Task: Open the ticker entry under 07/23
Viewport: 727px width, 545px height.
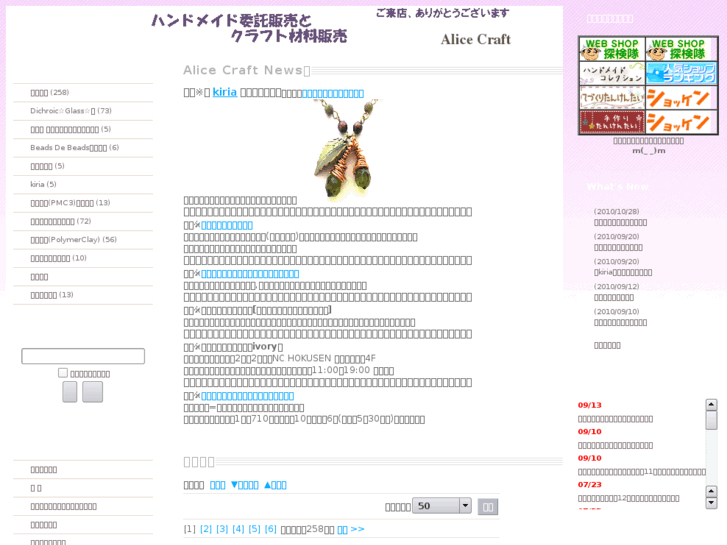Action: click(628, 498)
